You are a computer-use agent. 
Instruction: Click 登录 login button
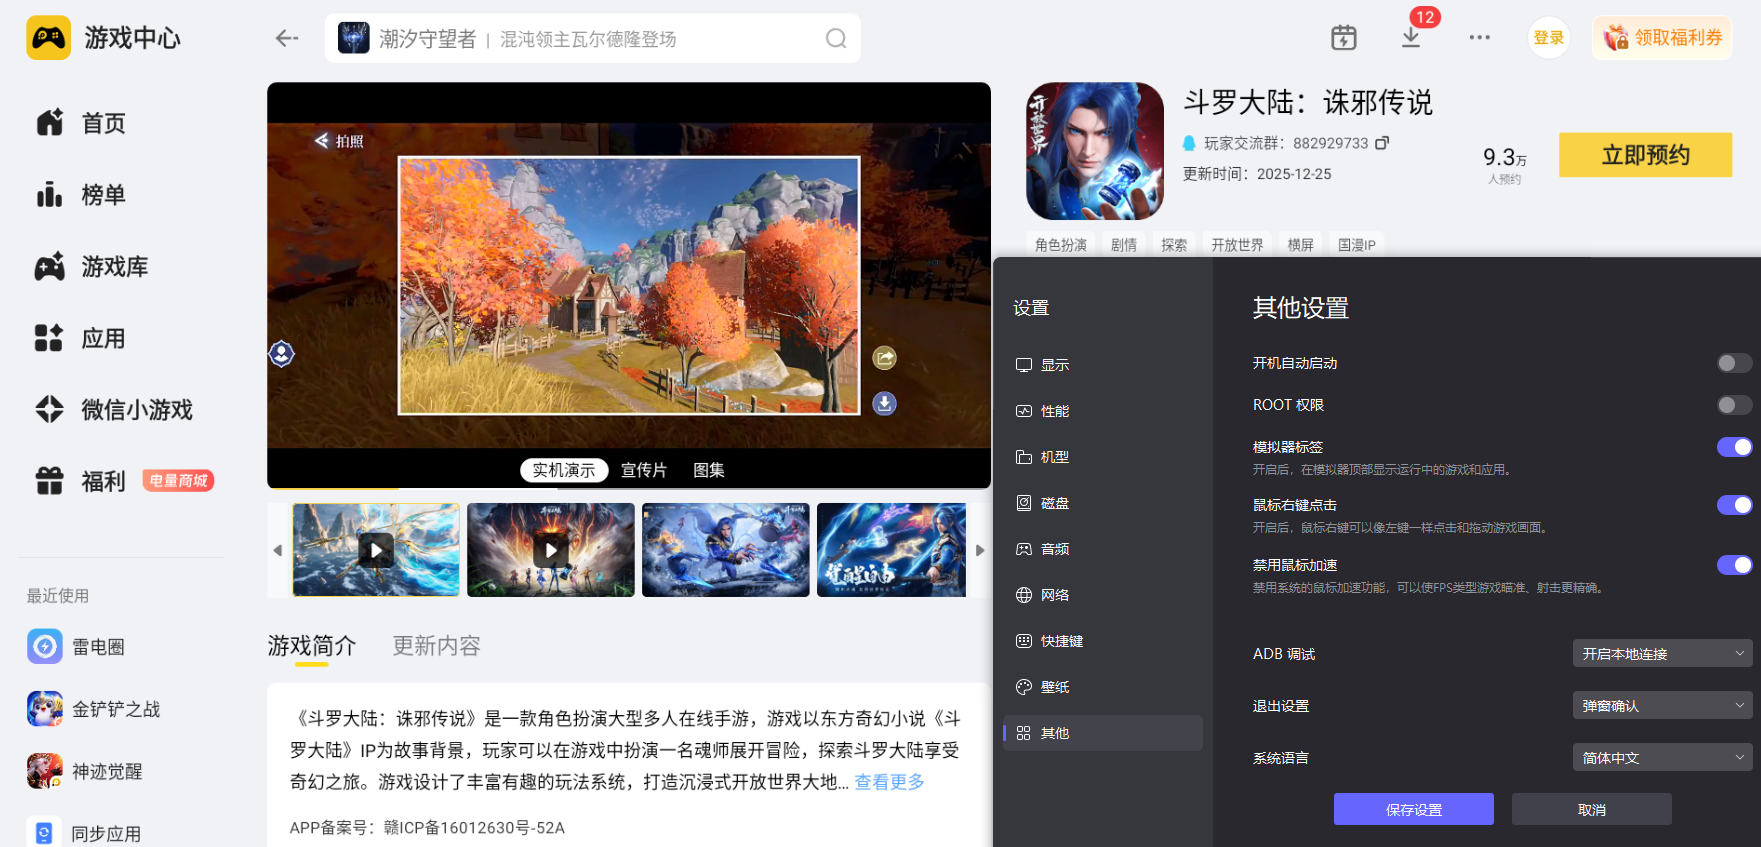[x=1549, y=38]
